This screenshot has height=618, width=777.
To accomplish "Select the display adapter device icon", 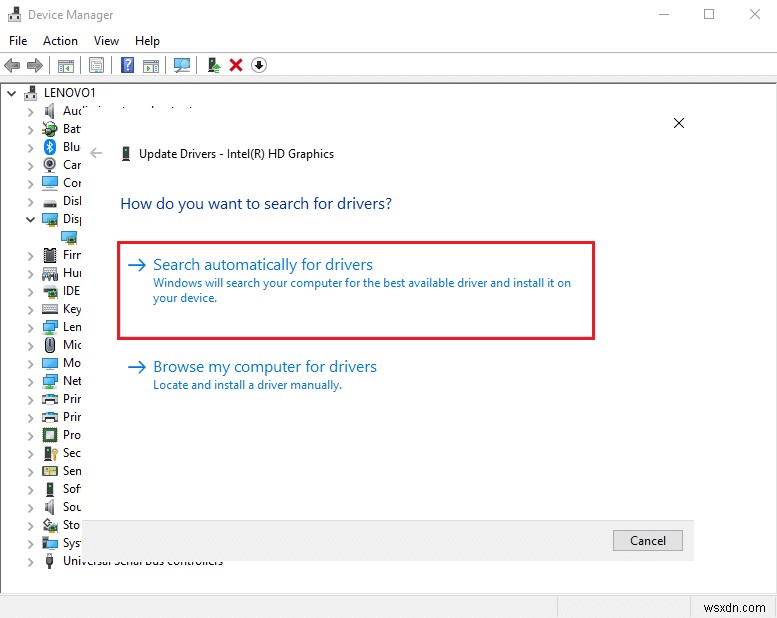I will (69, 237).
